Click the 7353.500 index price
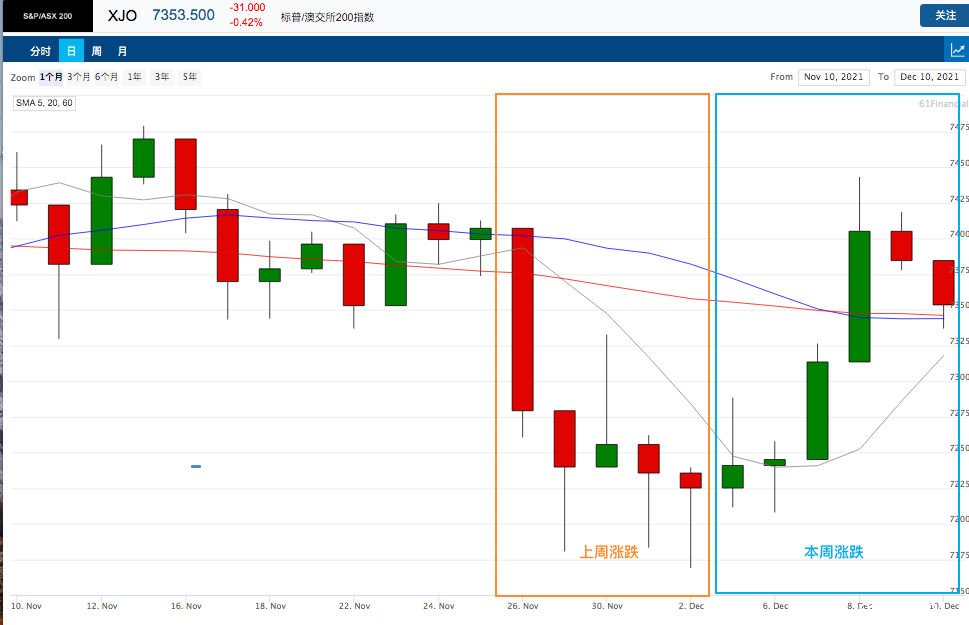Viewport: 969px width, 625px height. coord(184,15)
